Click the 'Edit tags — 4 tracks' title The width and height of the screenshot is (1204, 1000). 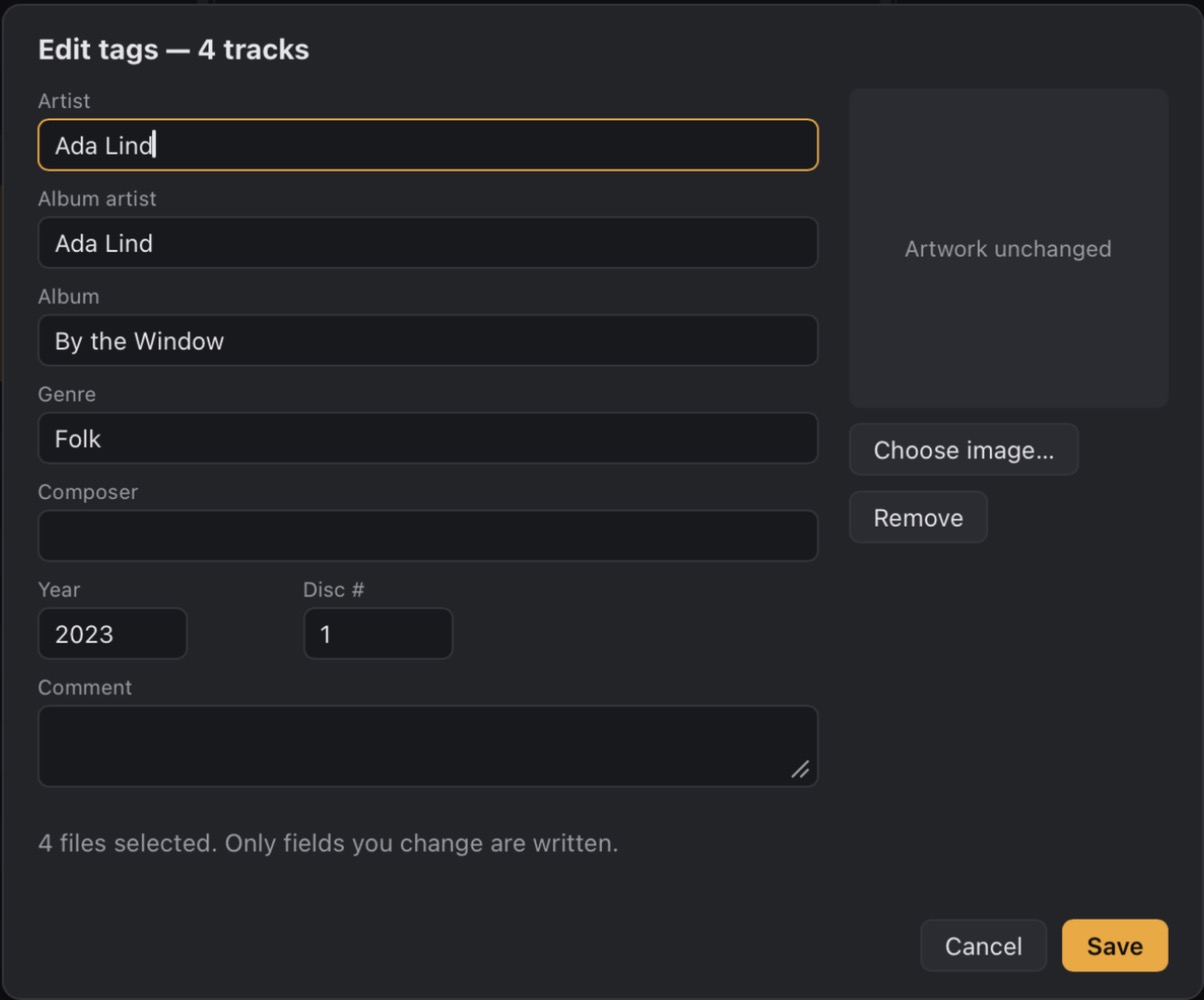174,50
